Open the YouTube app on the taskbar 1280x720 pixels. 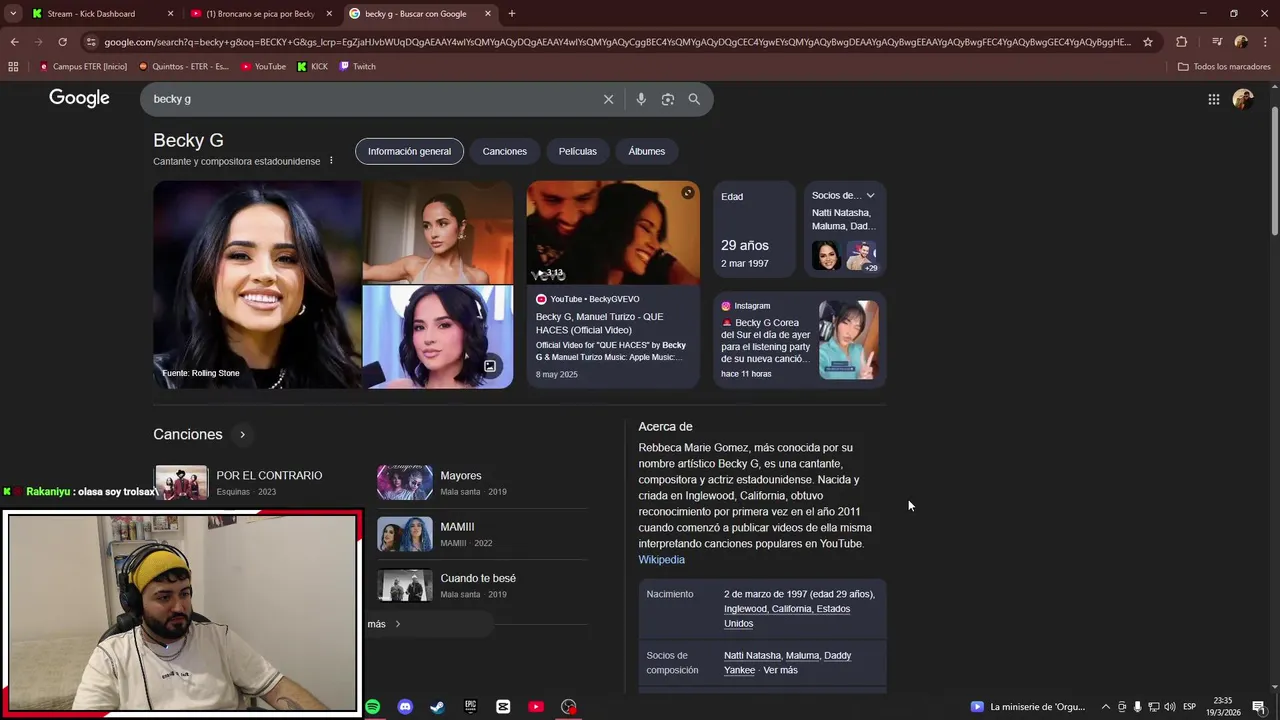[536, 707]
